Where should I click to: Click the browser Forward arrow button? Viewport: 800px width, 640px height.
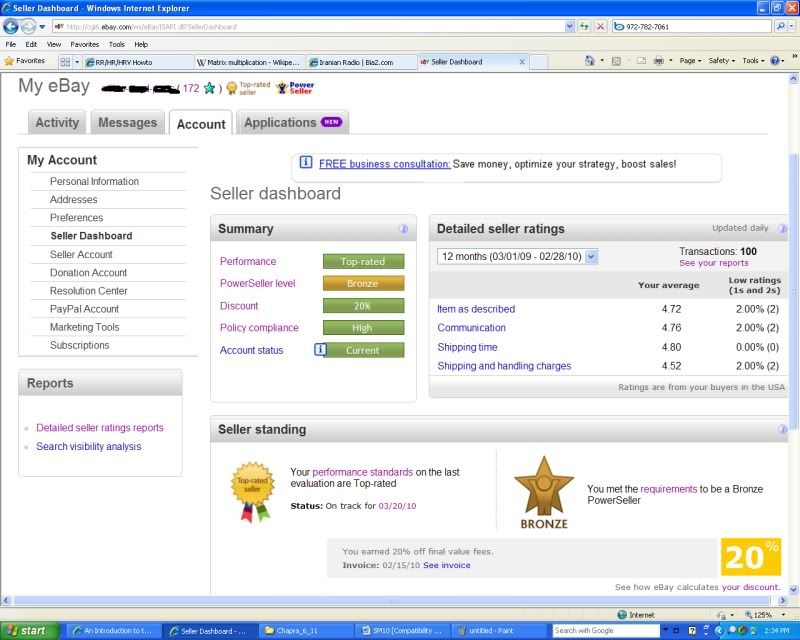pyautogui.click(x=28, y=26)
